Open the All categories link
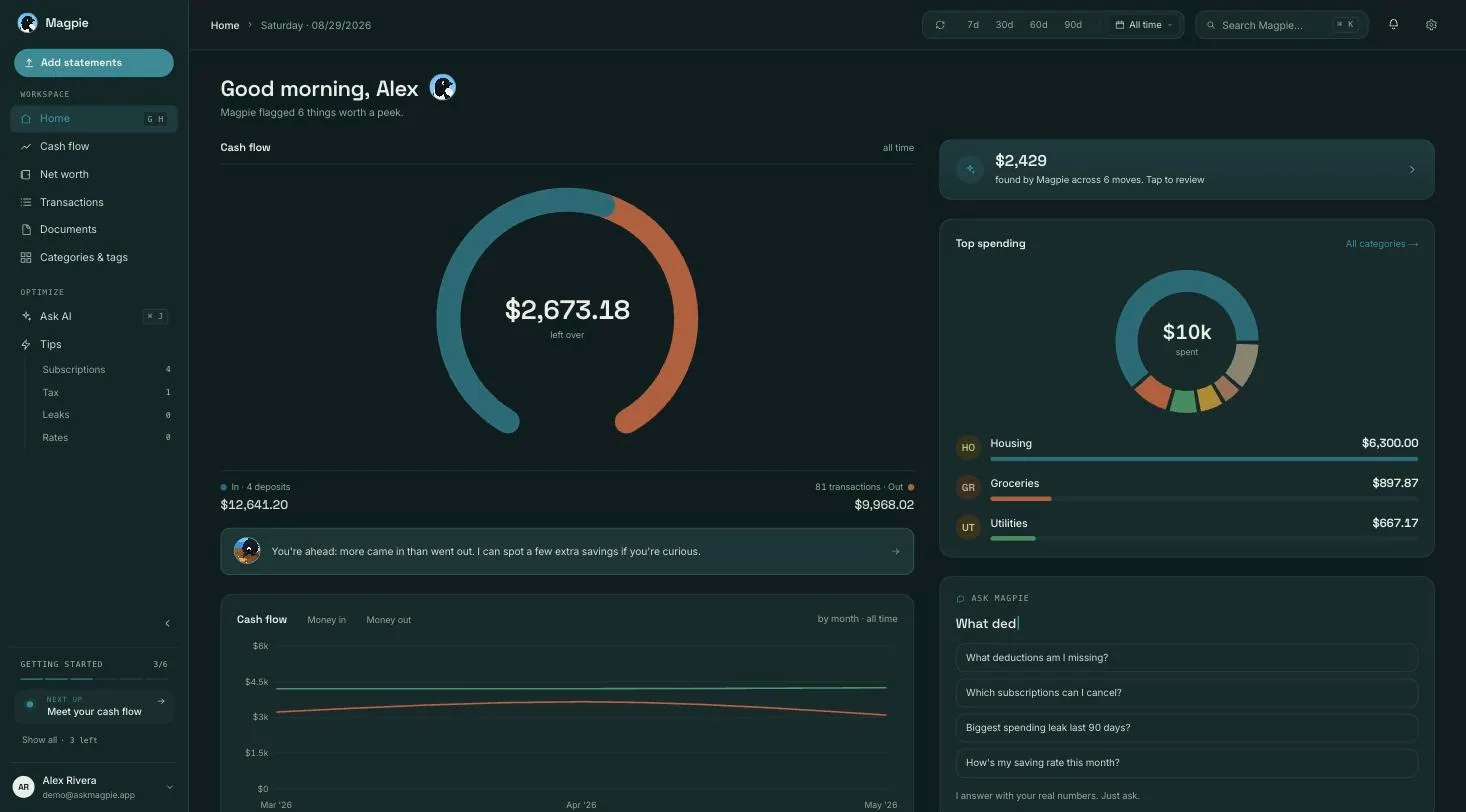This screenshot has height=812, width=1466. click(1381, 244)
